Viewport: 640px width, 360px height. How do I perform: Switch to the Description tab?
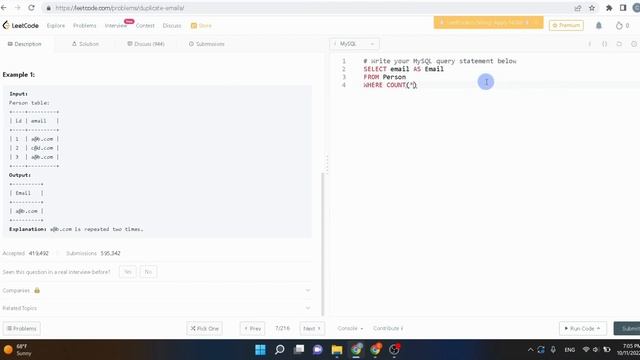24,44
